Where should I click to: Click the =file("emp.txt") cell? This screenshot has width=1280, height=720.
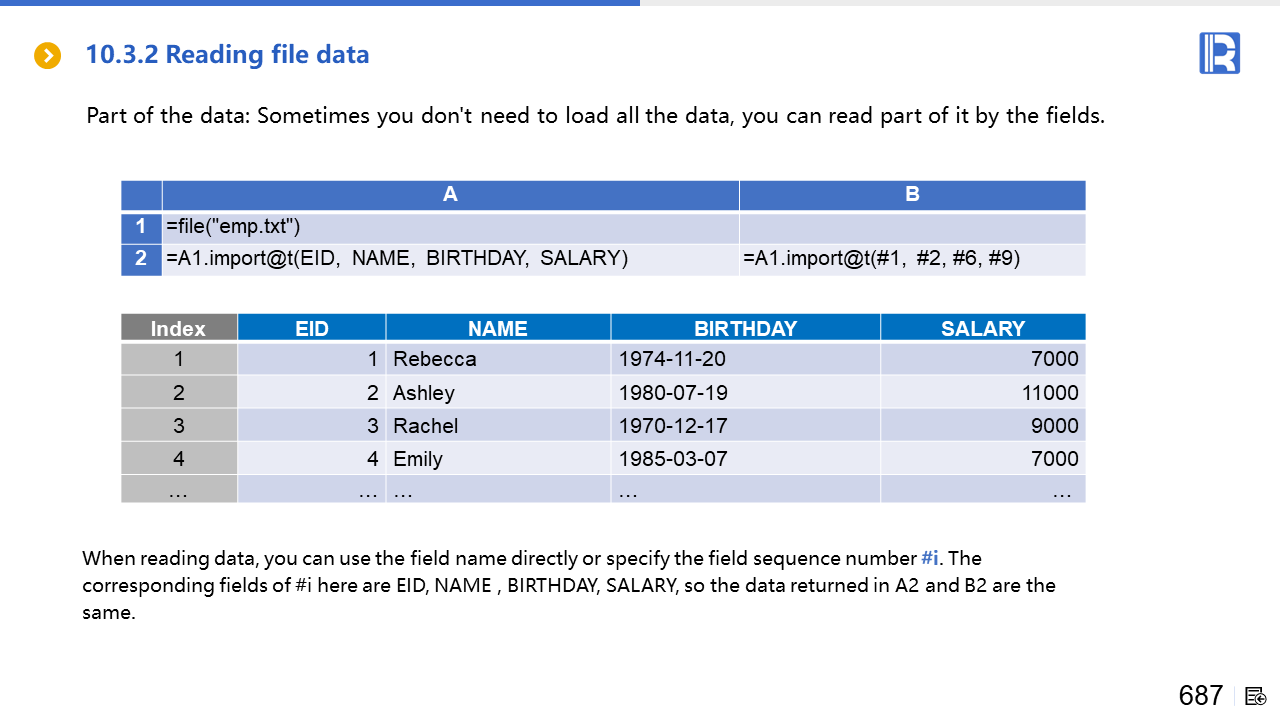(x=450, y=227)
